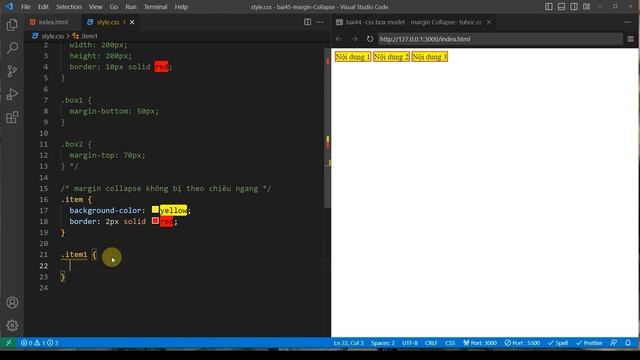Open preview pane More Actions ellipsis
The height and width of the screenshot is (360, 640).
628,22
